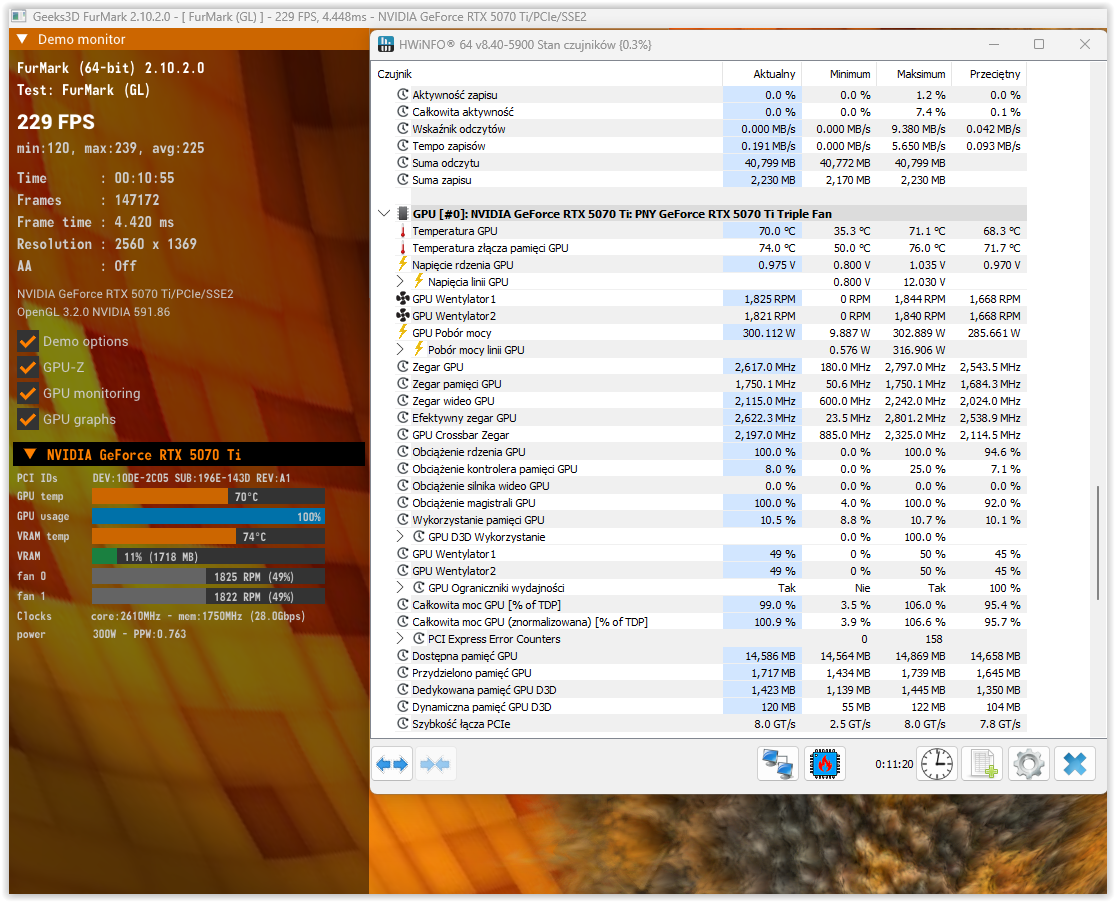Collapse the NVIDIA GeForce RTX 5070 Ti panel
The height and width of the screenshot is (902, 1115).
(x=30, y=454)
